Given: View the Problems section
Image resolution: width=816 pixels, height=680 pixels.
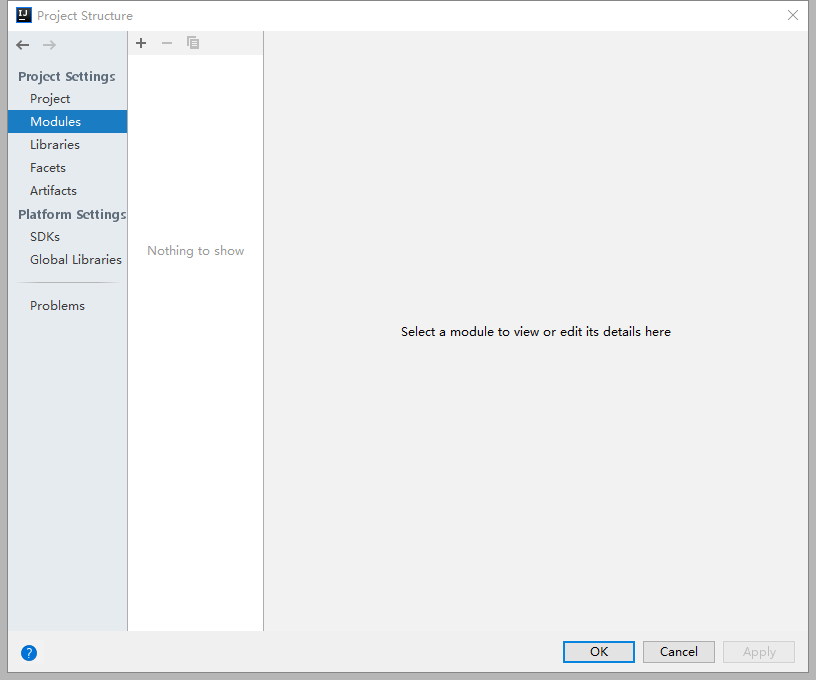Looking at the screenshot, I should 57,305.
